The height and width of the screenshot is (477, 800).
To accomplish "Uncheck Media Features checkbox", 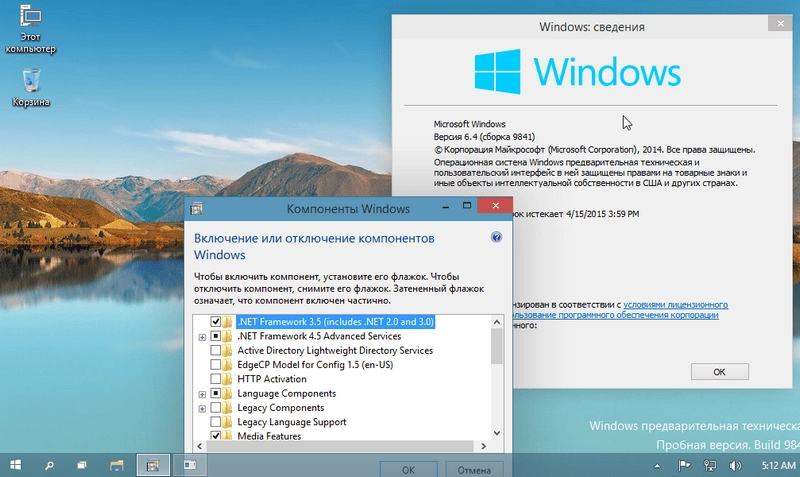I will (215, 436).
